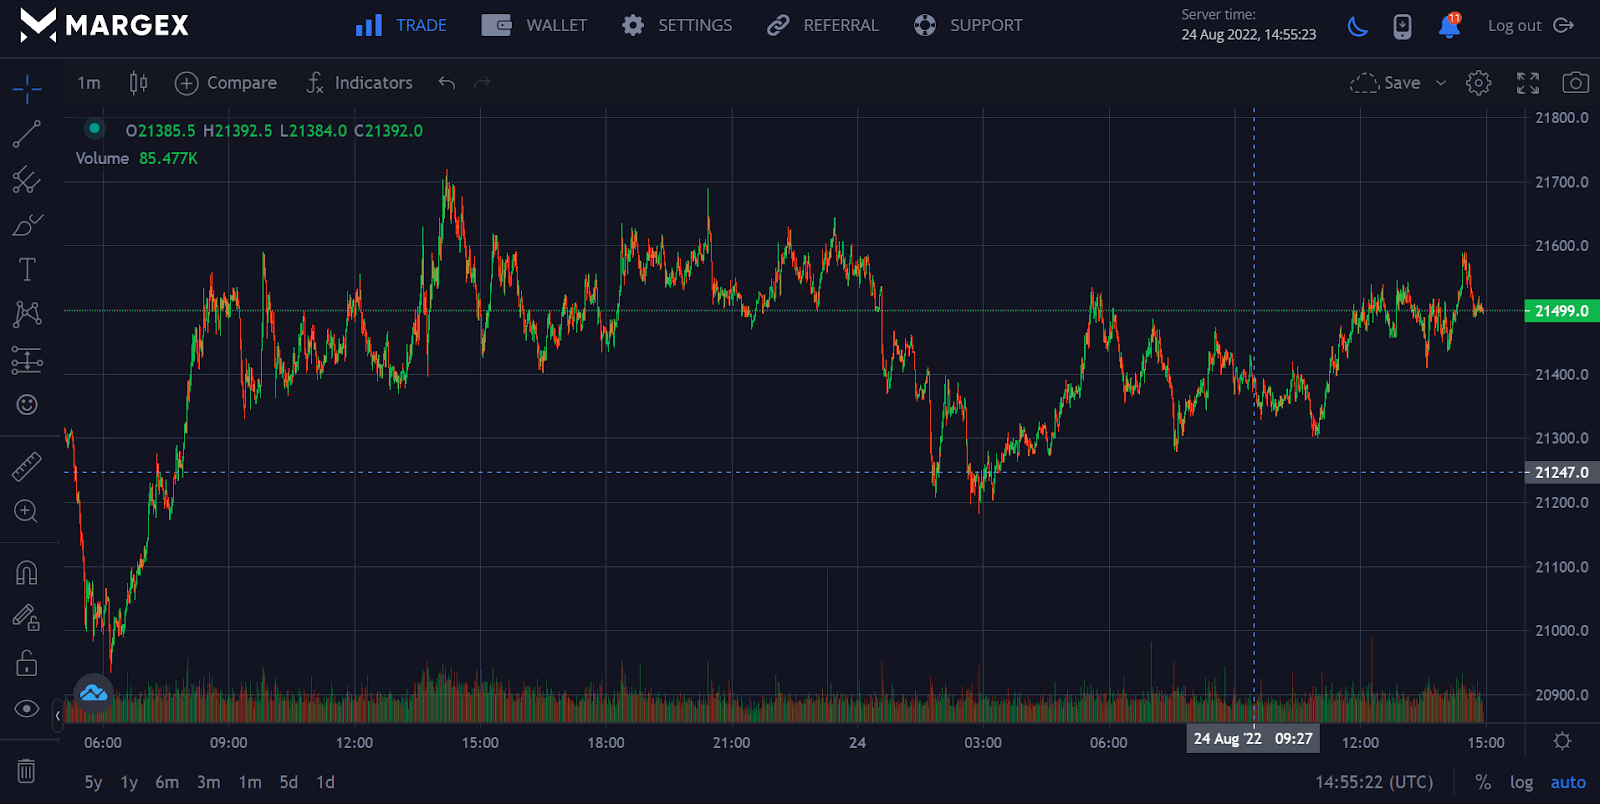Viewport: 1600px width, 804px height.
Task: Go to the WALLET tab
Action: [534, 25]
